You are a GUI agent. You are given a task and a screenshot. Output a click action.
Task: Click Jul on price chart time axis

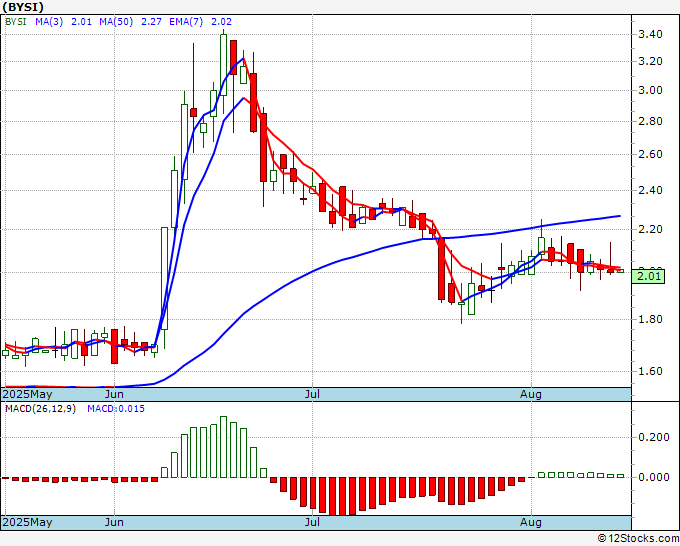(312, 395)
